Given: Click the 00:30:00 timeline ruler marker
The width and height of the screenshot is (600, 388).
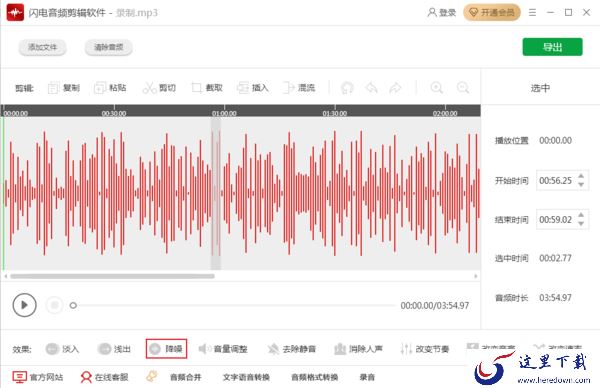Looking at the screenshot, I should (x=114, y=114).
